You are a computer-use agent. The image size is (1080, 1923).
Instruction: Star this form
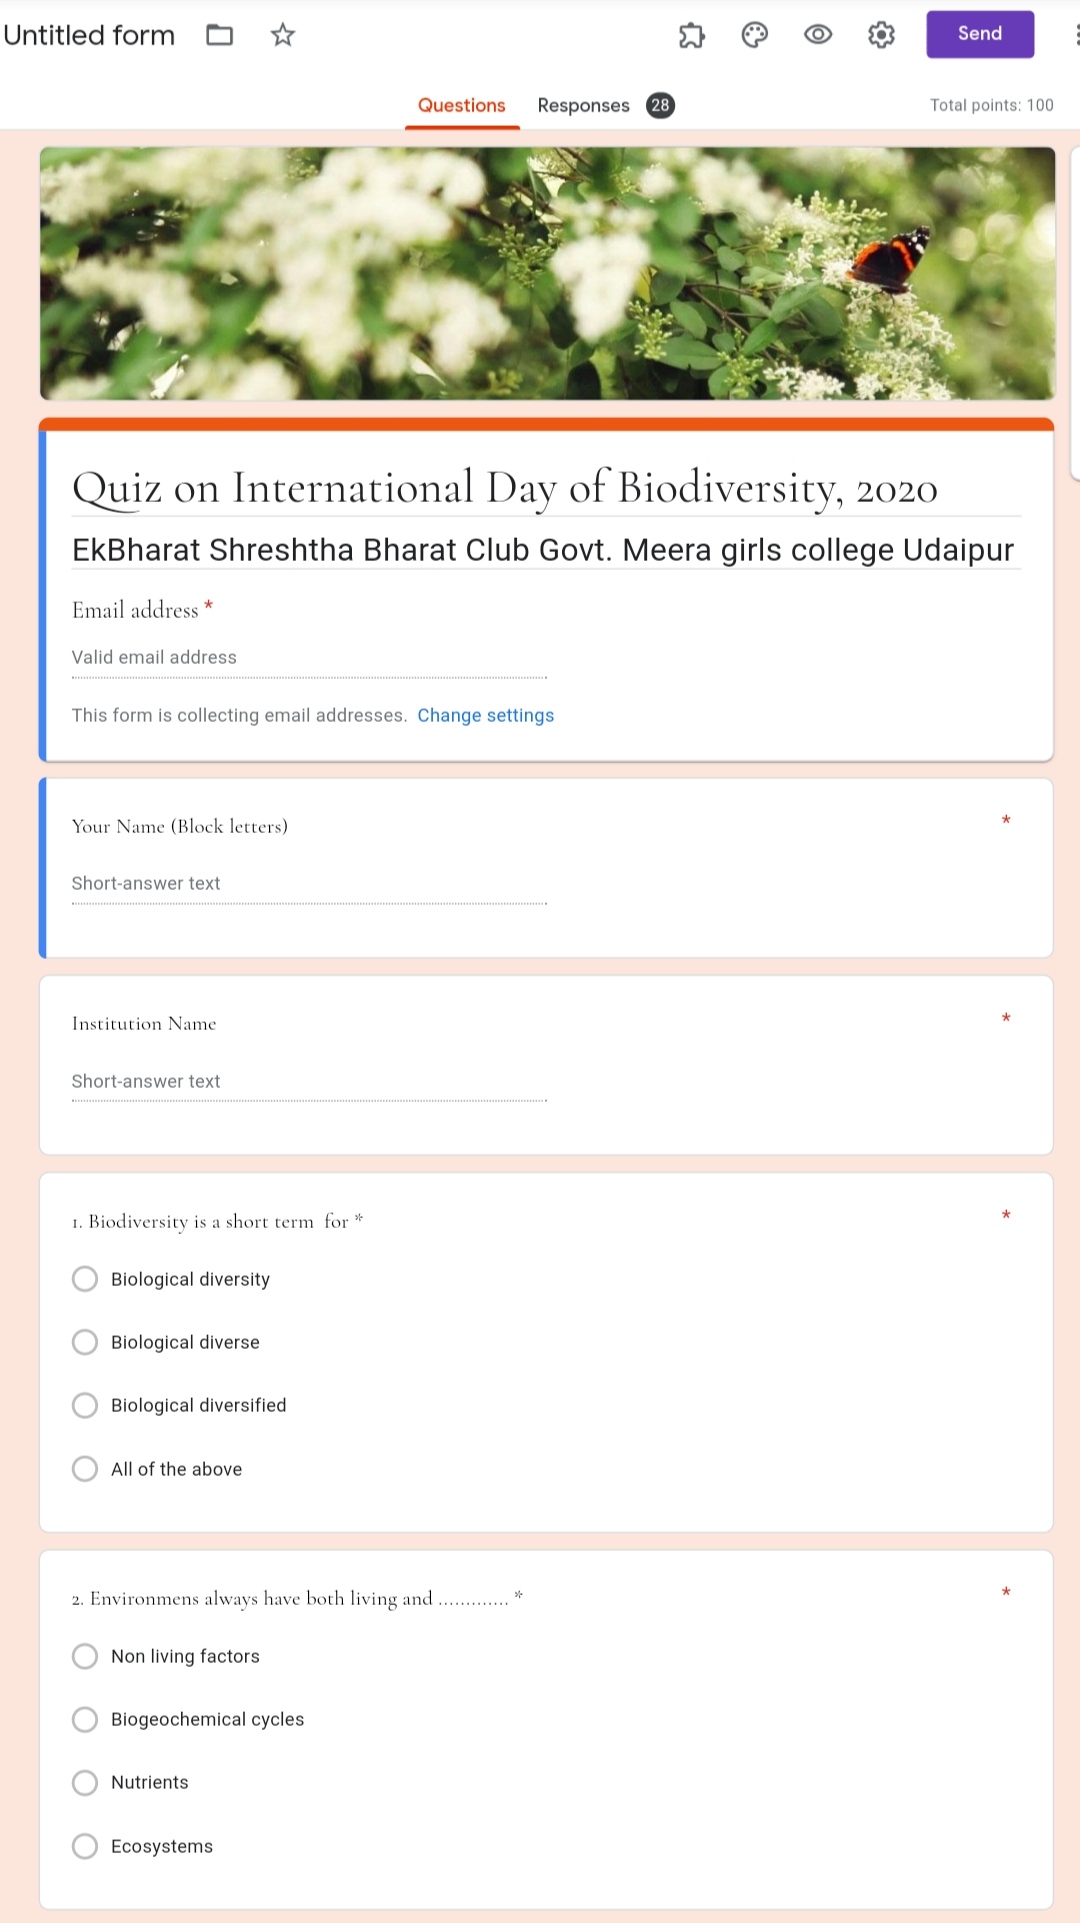283,35
